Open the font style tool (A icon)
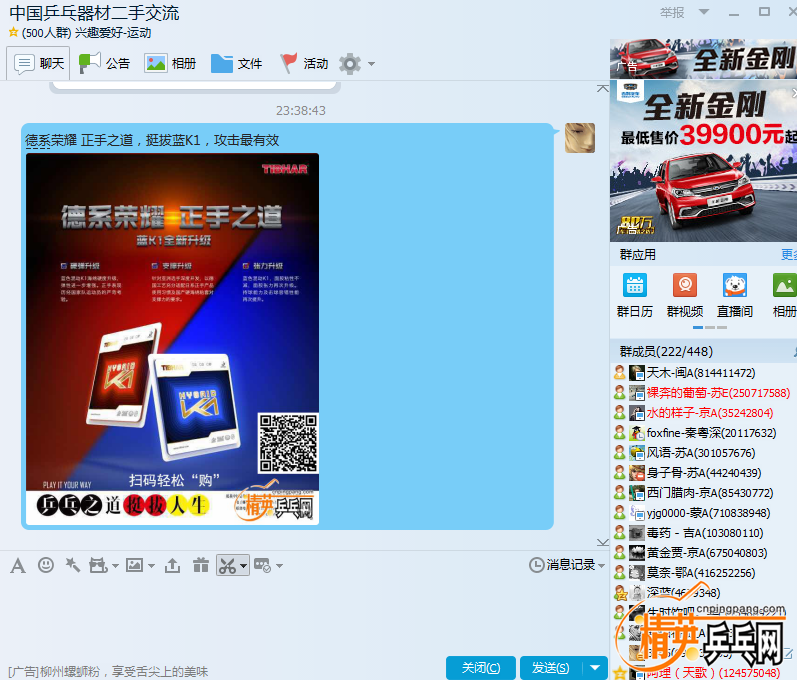Viewport: 797px width, 680px height. 18,565
